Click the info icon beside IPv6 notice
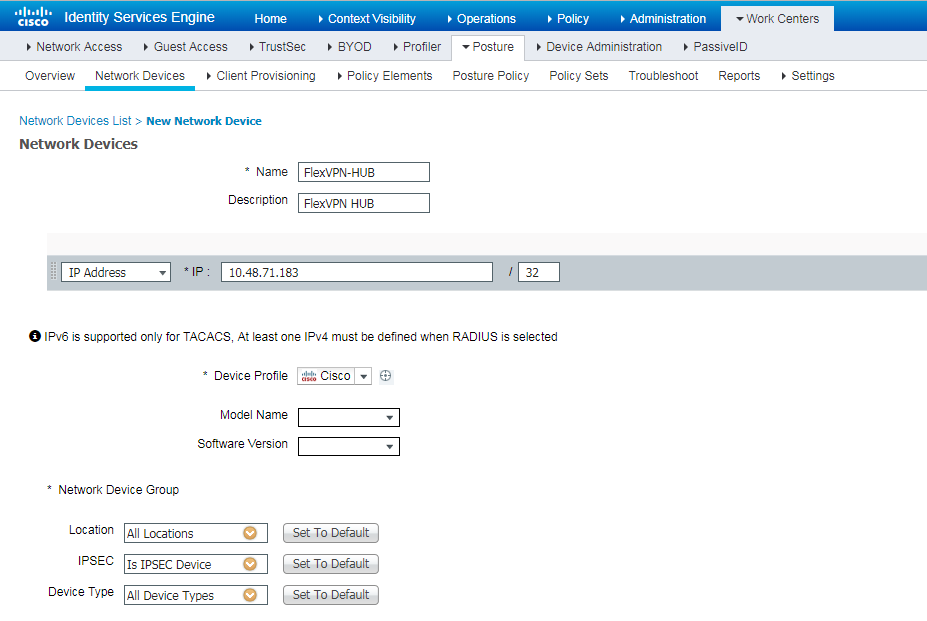The image size is (927, 621). [x=35, y=336]
